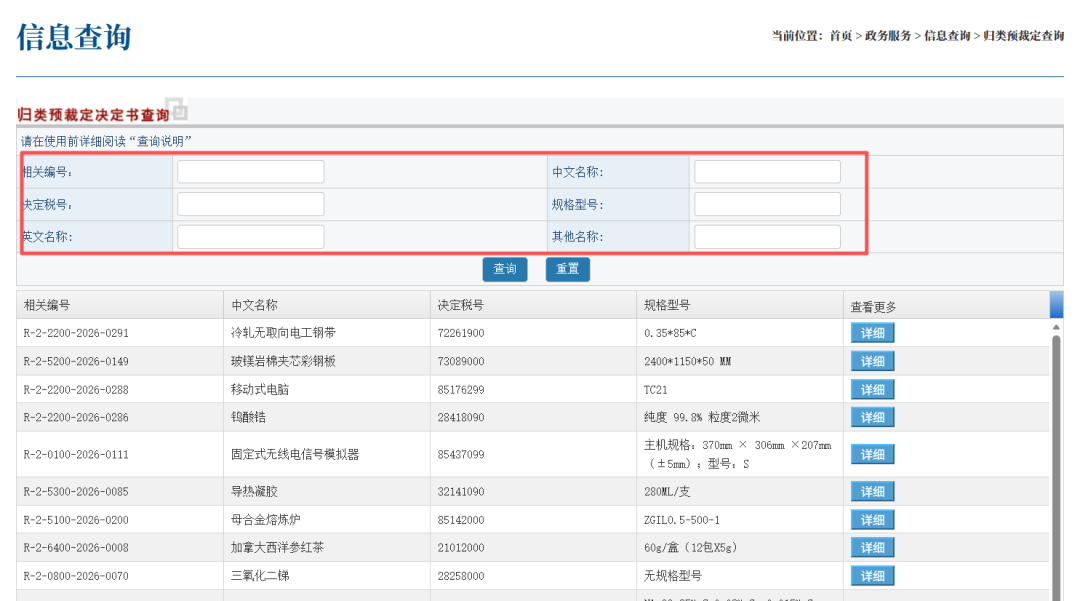Select code R-2-2200-2026-0291

[x=76, y=333]
